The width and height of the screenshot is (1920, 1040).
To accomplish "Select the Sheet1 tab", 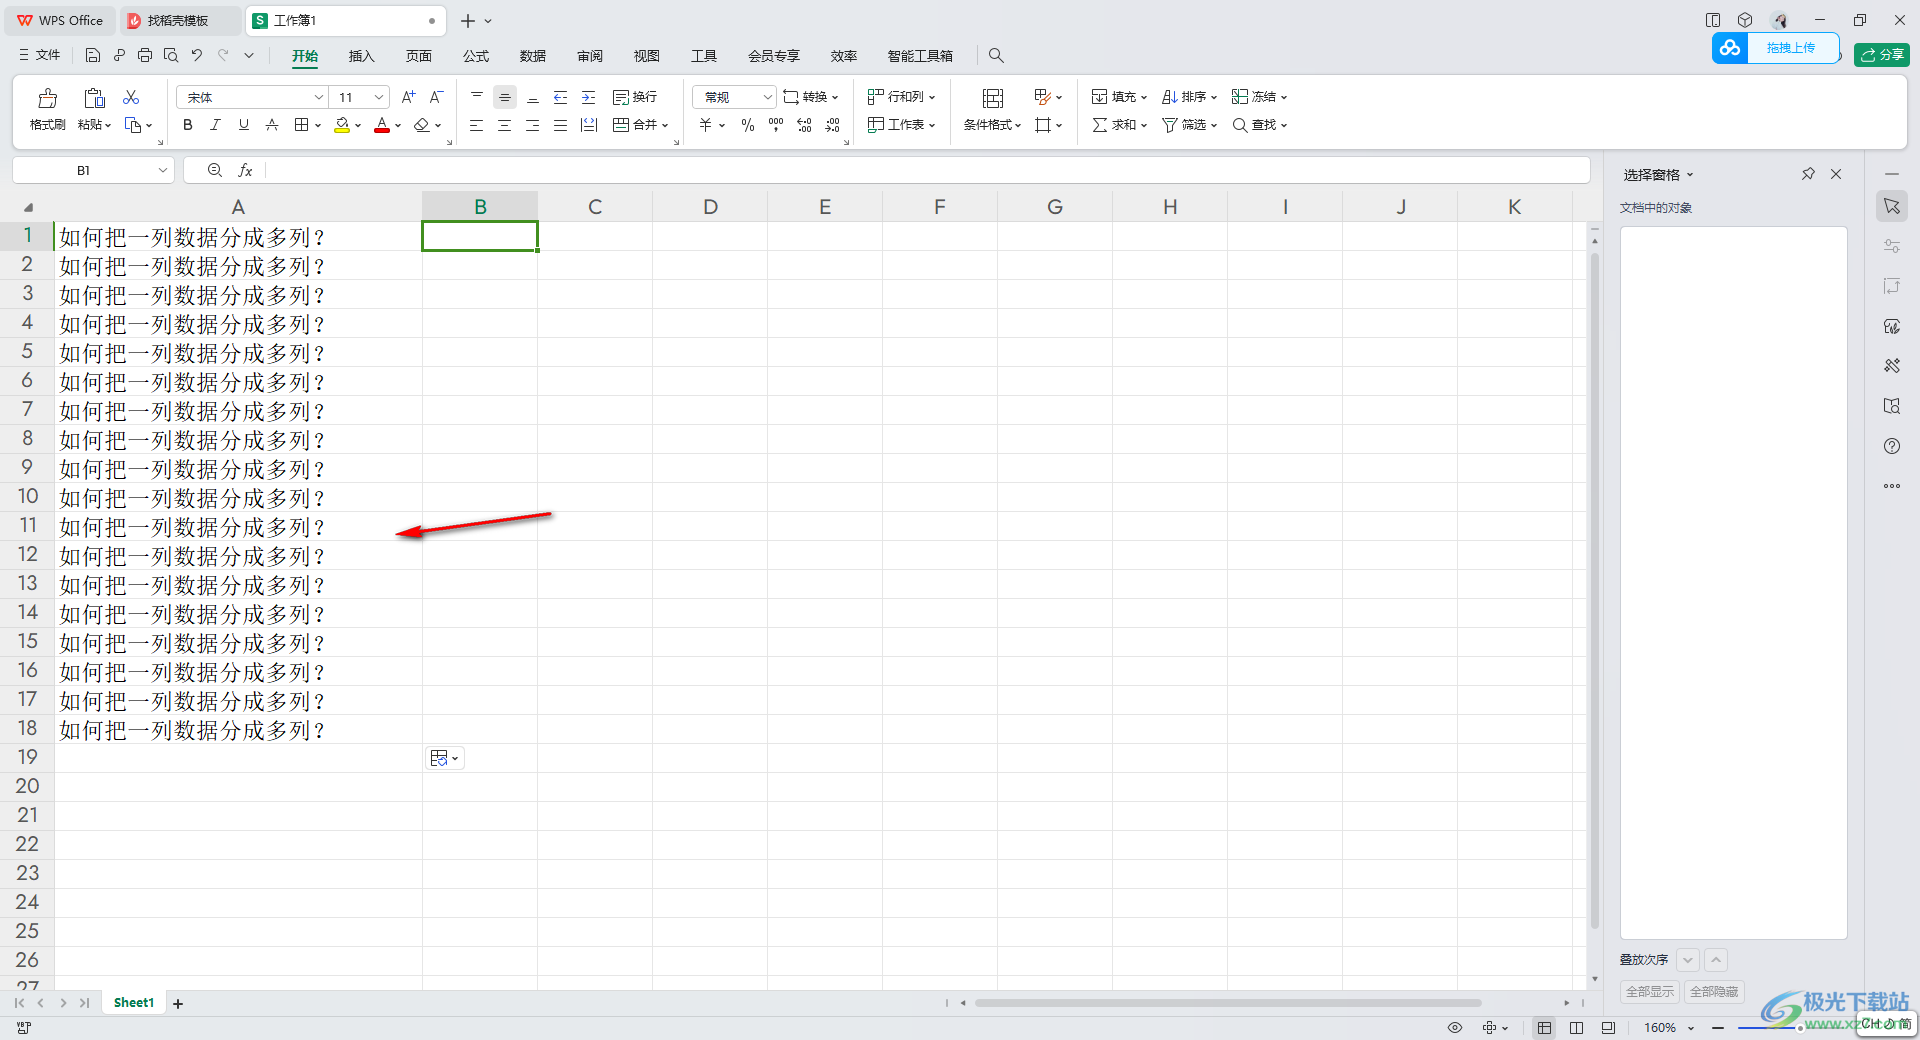I will tap(134, 1003).
